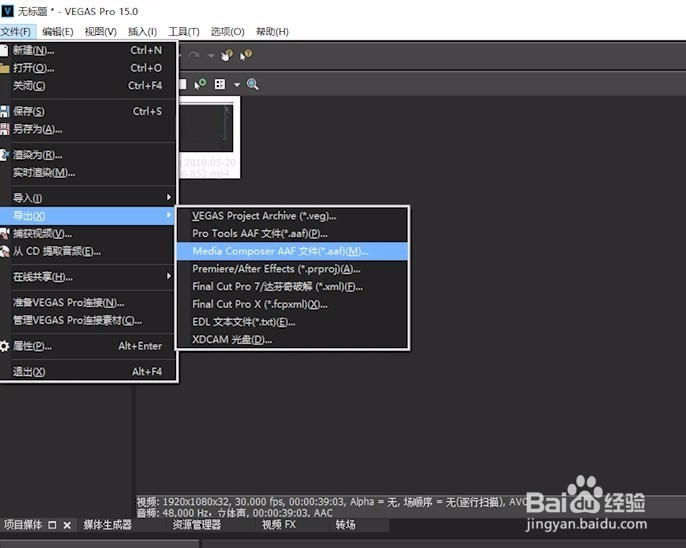Switch to the 视频 FX tab

point(279,524)
